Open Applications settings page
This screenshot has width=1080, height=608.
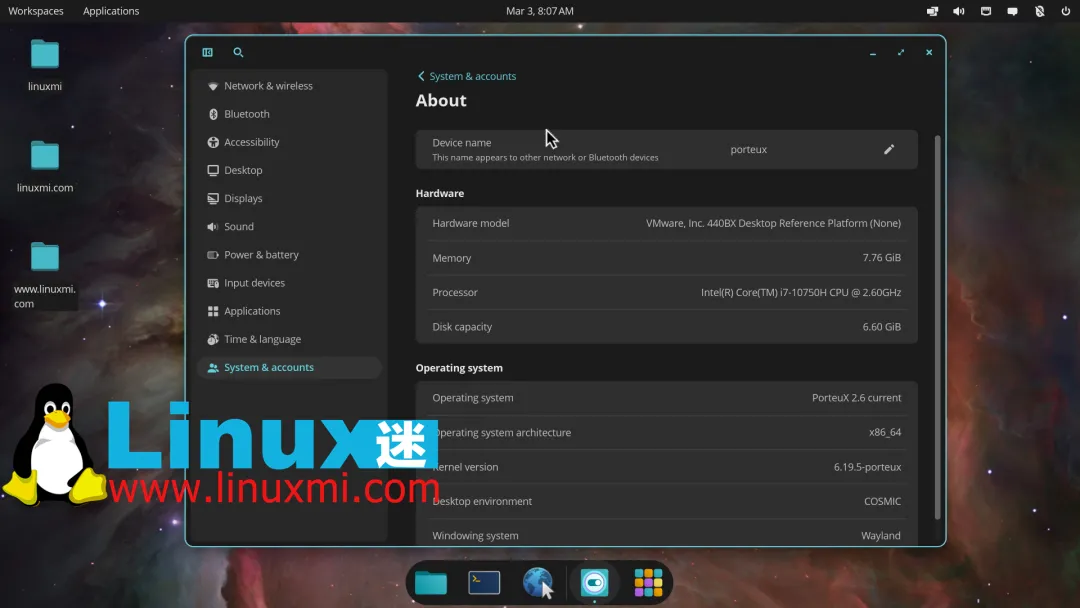pos(289,311)
